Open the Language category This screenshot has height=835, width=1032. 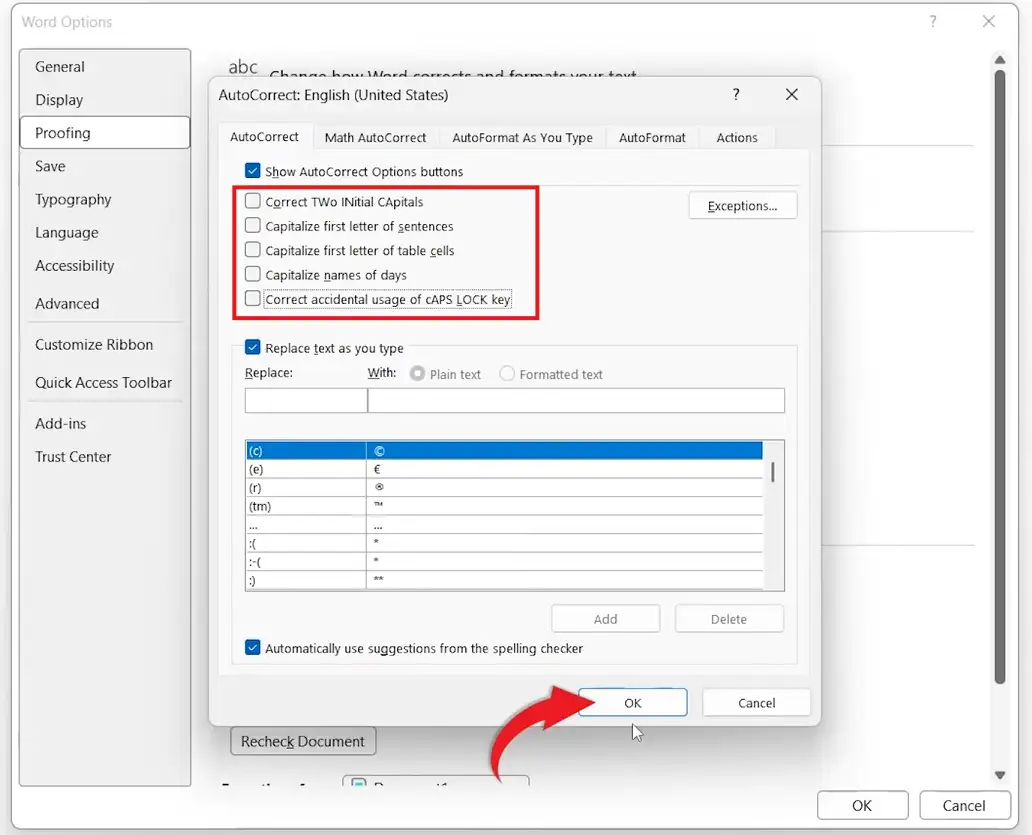(105, 232)
